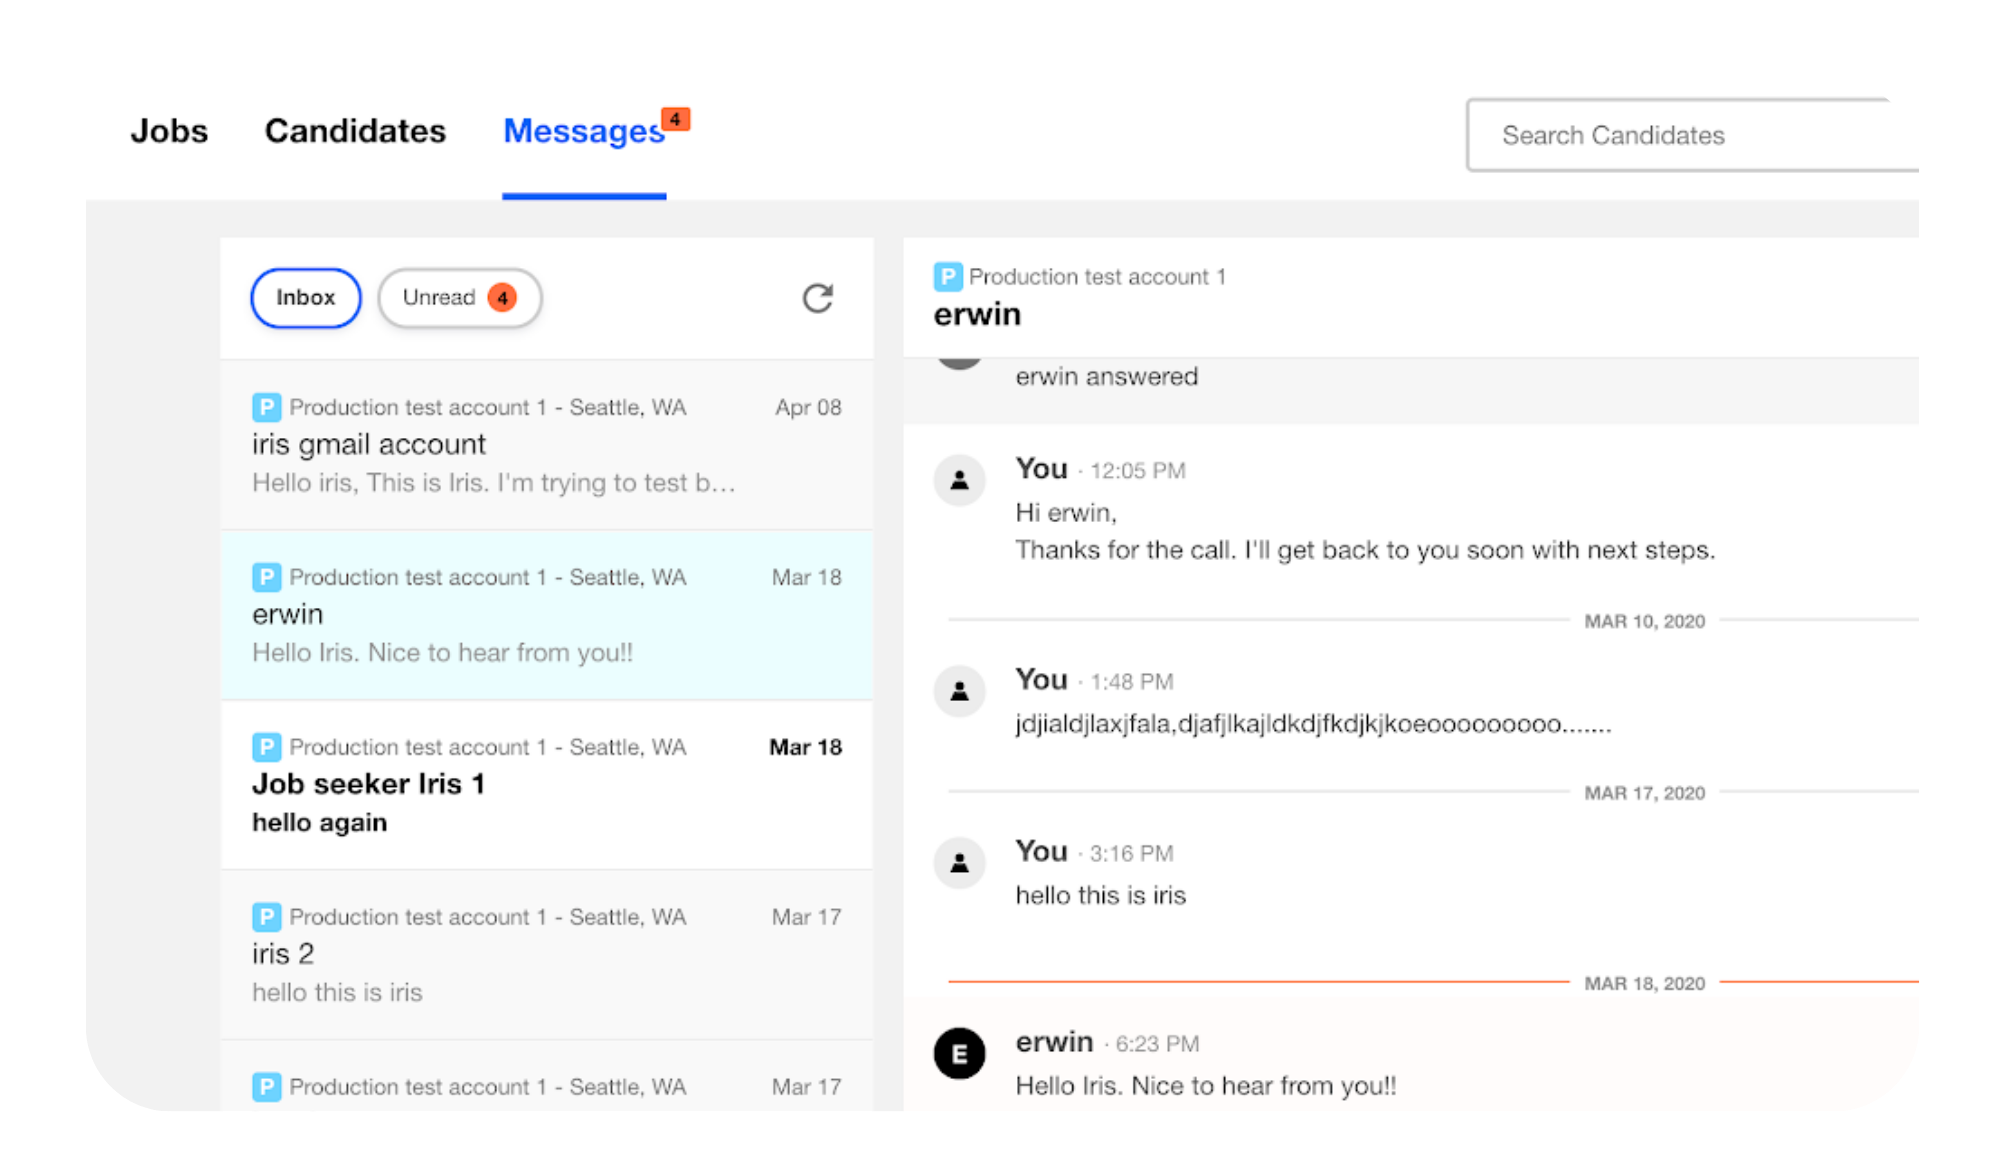
Task: Click the orange 4 badge on Messages
Action: click(676, 119)
